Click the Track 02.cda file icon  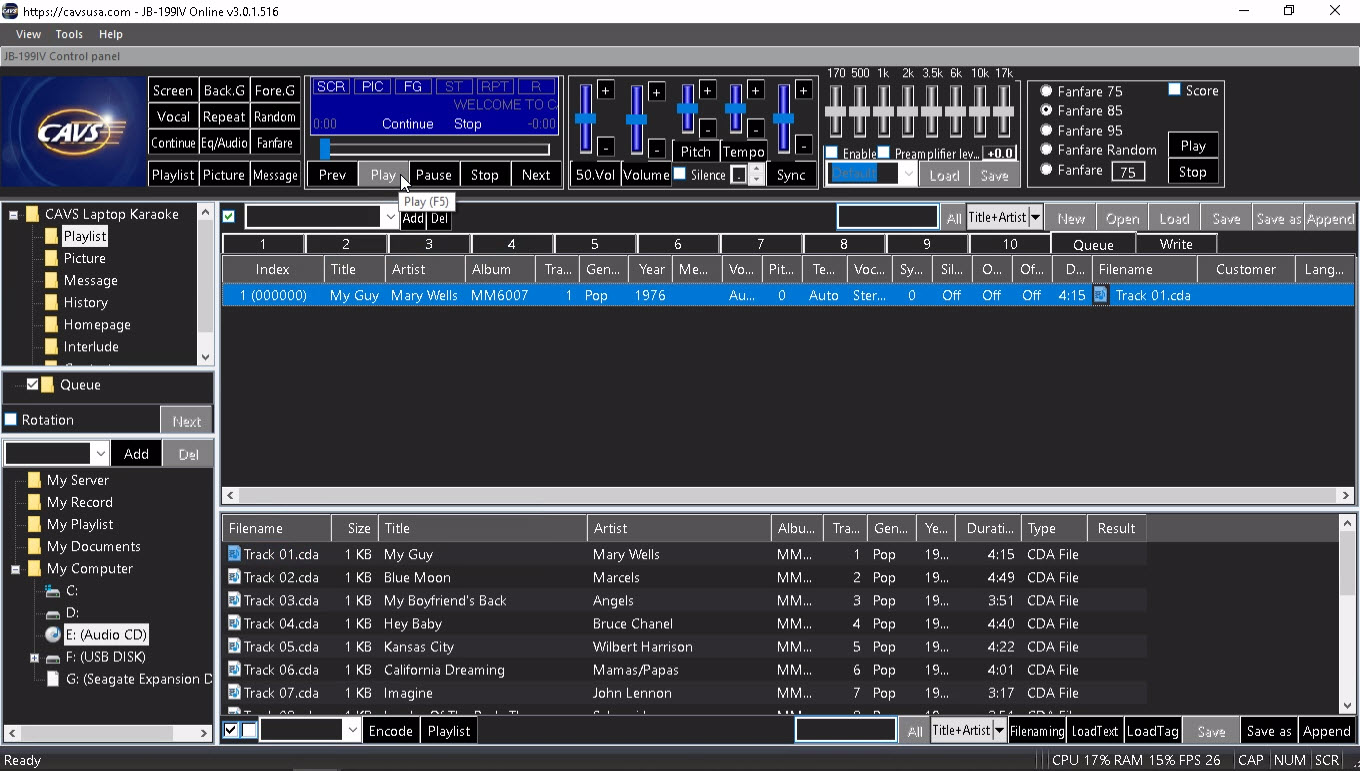(x=234, y=577)
